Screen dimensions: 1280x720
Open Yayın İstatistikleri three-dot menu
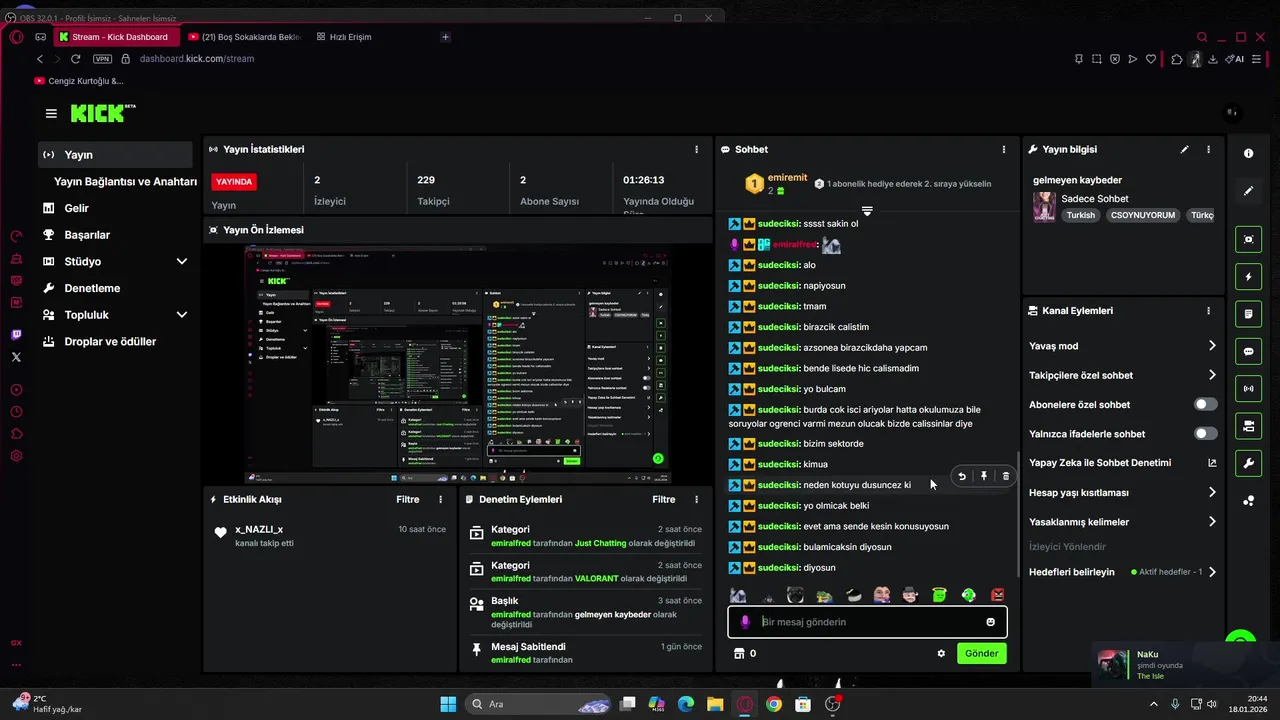697,149
